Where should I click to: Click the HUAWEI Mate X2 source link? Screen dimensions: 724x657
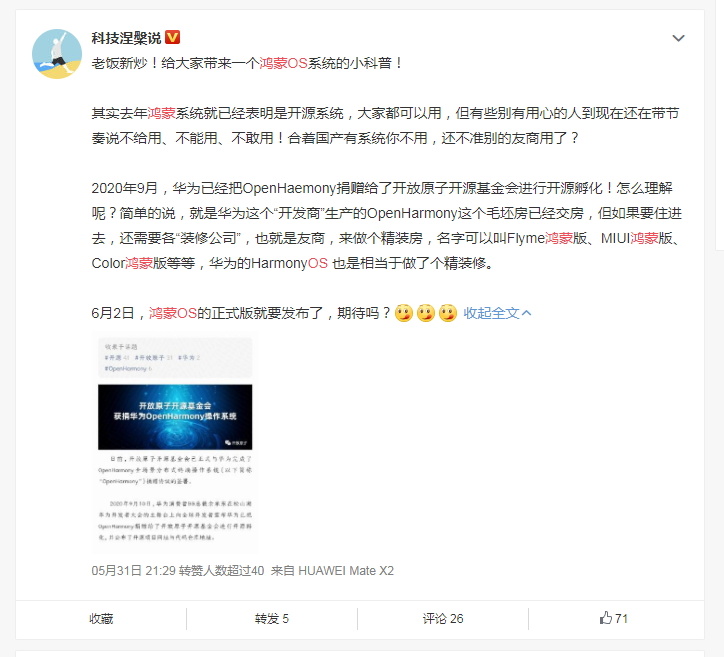click(346, 571)
